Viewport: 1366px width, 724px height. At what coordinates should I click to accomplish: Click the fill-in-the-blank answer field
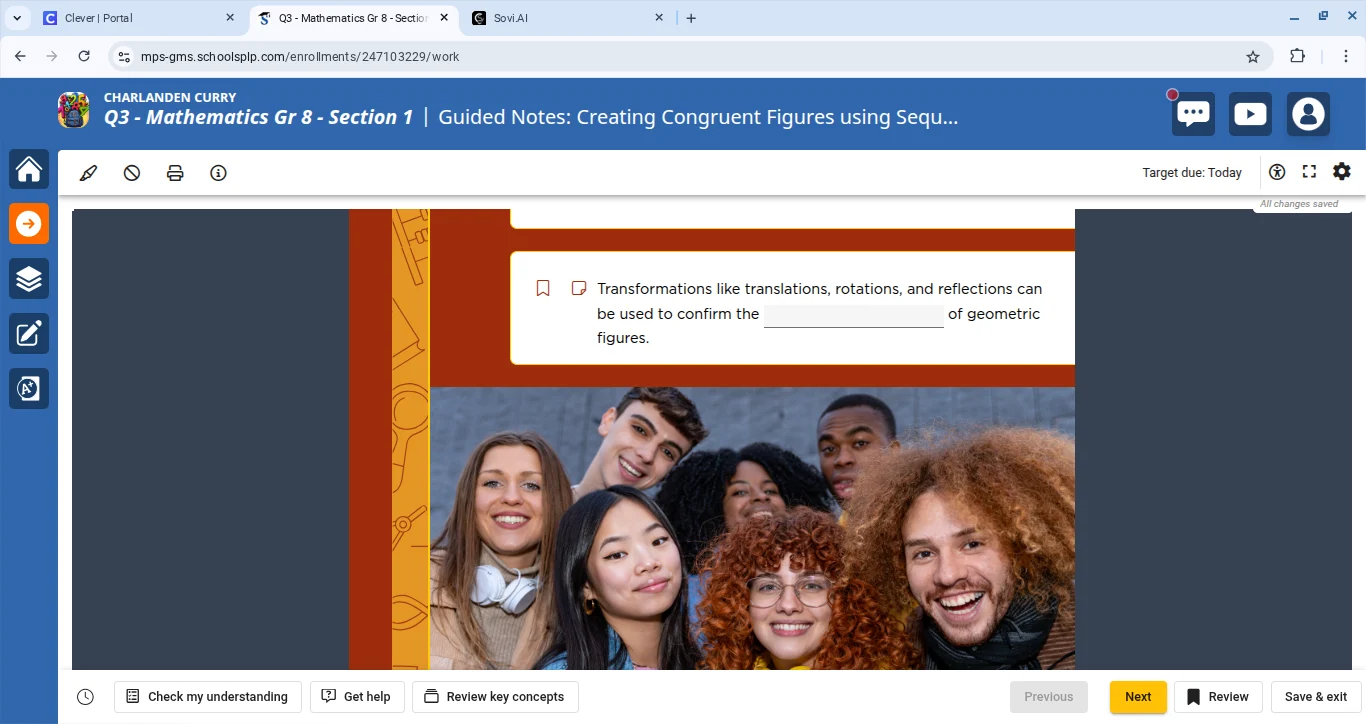853,315
